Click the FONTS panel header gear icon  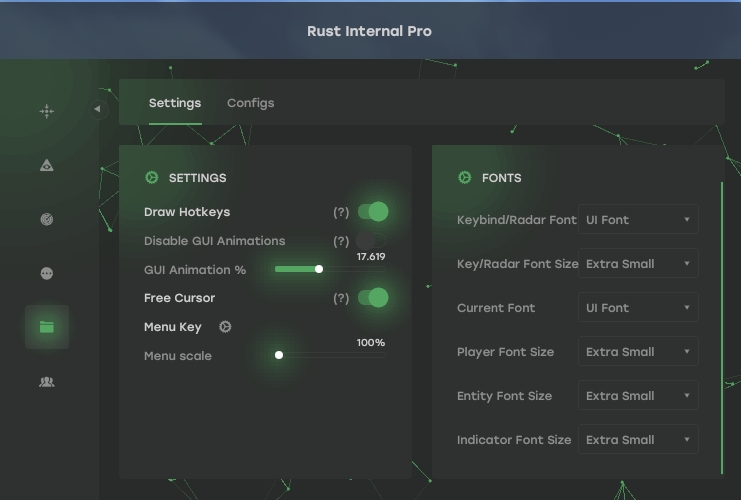click(465, 178)
